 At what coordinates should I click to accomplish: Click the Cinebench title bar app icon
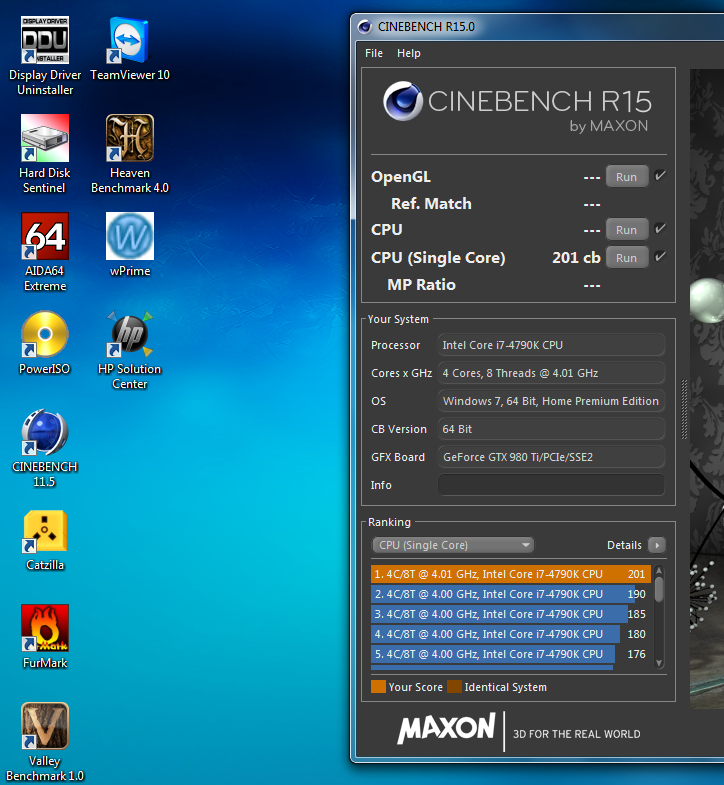pos(365,27)
